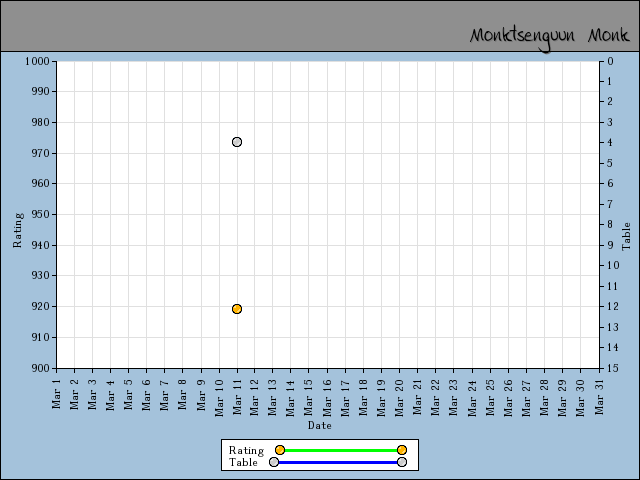Click the "Mar 20" date label
The width and height of the screenshot is (640, 480).
400,397
